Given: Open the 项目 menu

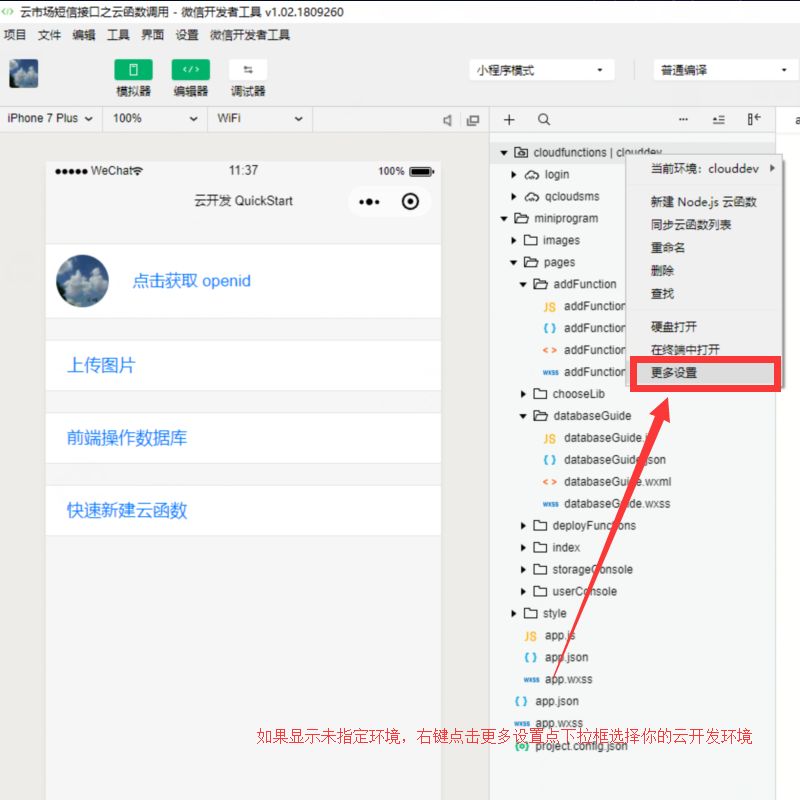Looking at the screenshot, I should pyautogui.click(x=15, y=35).
